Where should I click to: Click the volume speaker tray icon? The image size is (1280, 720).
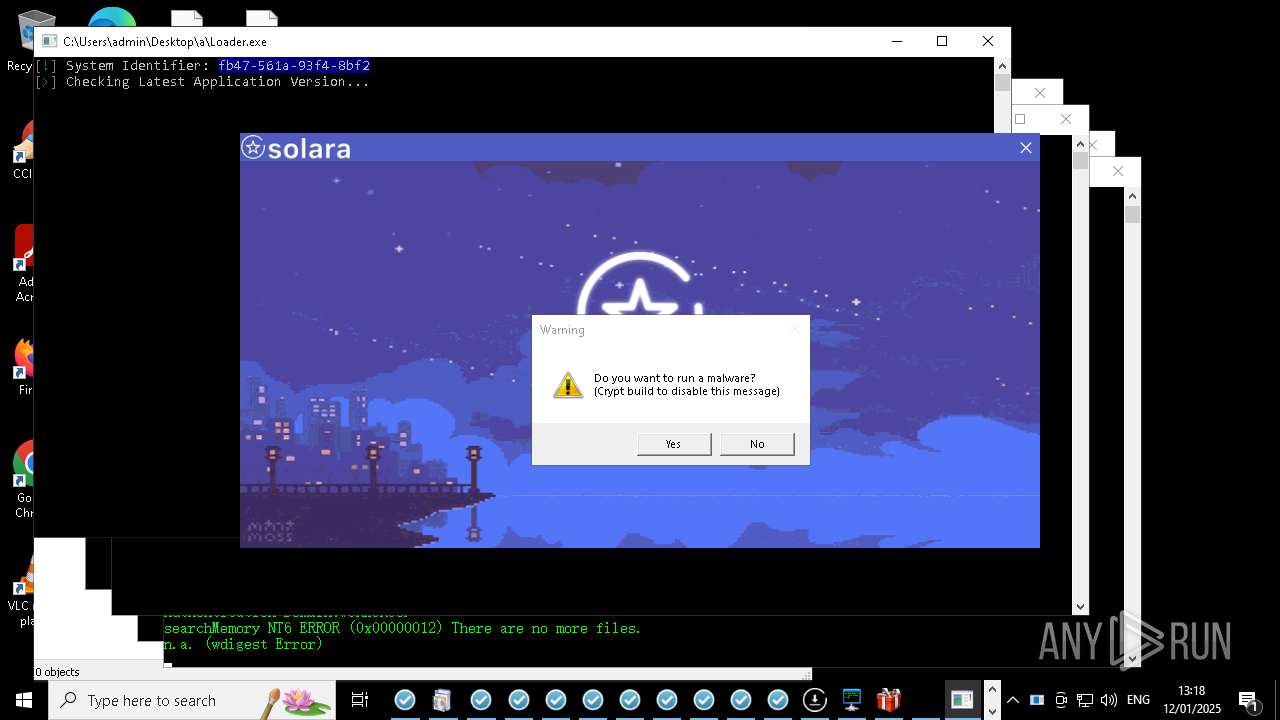(x=1108, y=700)
